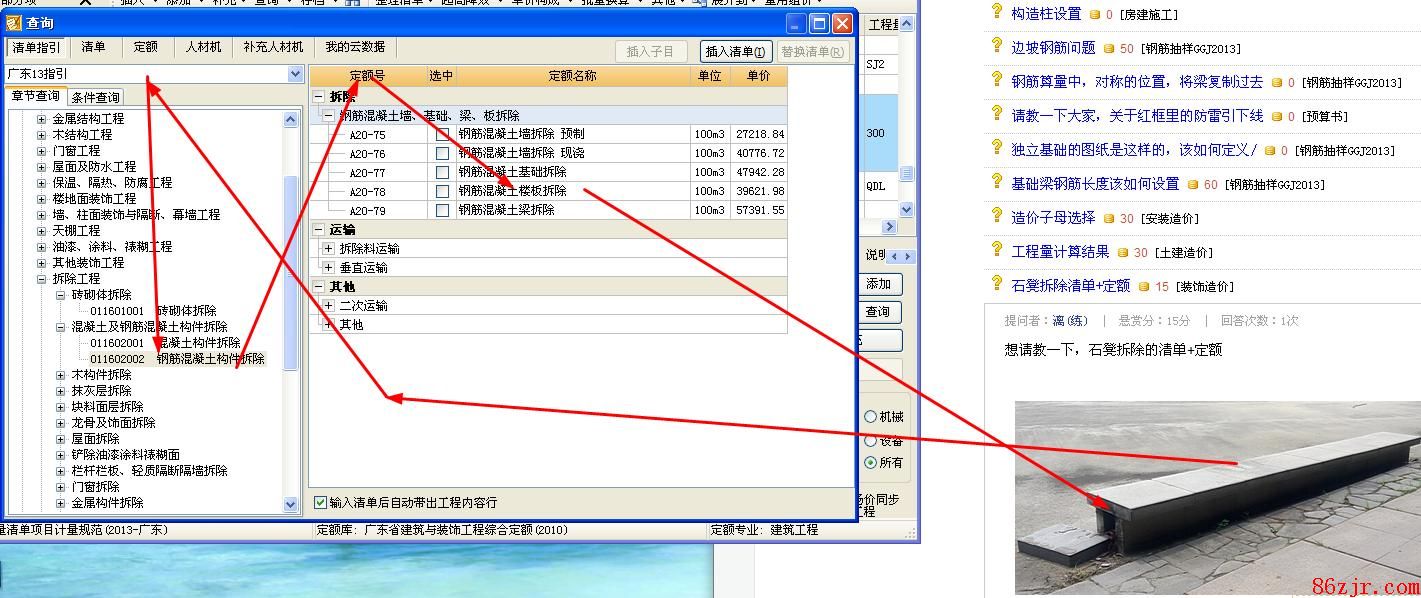Click the question mark icon beside 构造柱设置

pos(996,12)
